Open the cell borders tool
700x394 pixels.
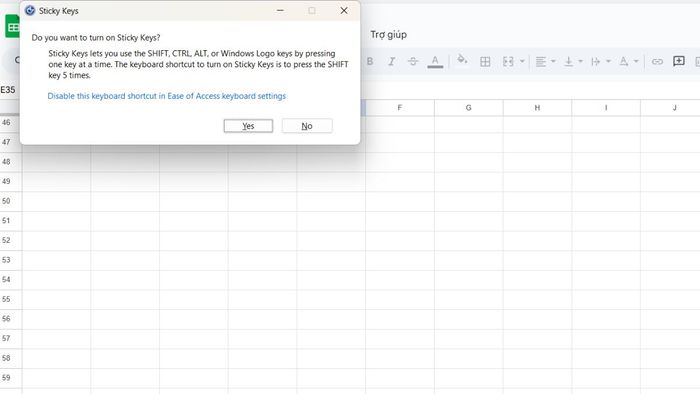pos(485,62)
